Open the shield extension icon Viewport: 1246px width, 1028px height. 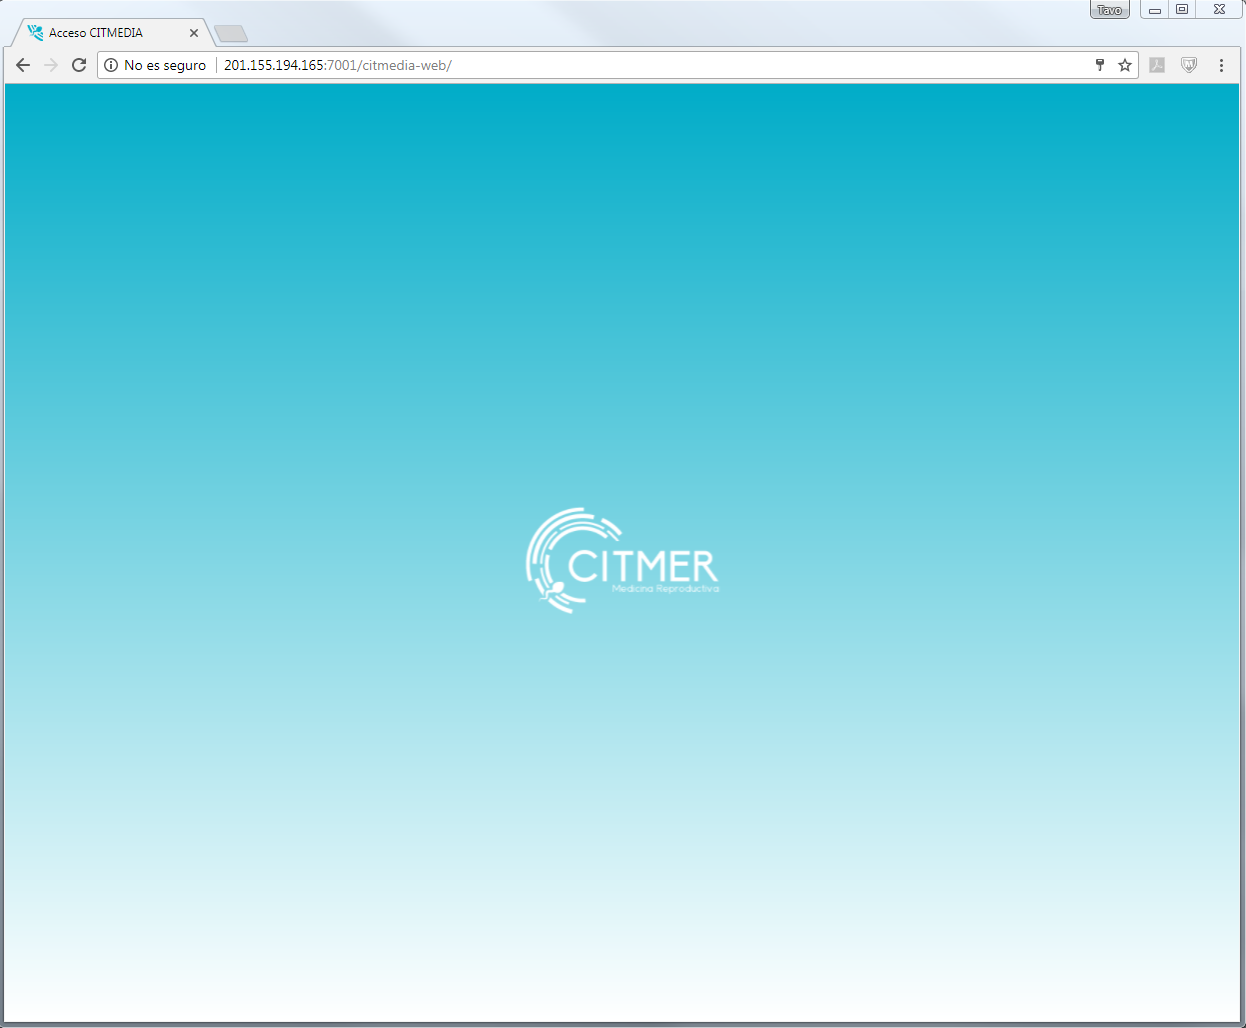1189,65
